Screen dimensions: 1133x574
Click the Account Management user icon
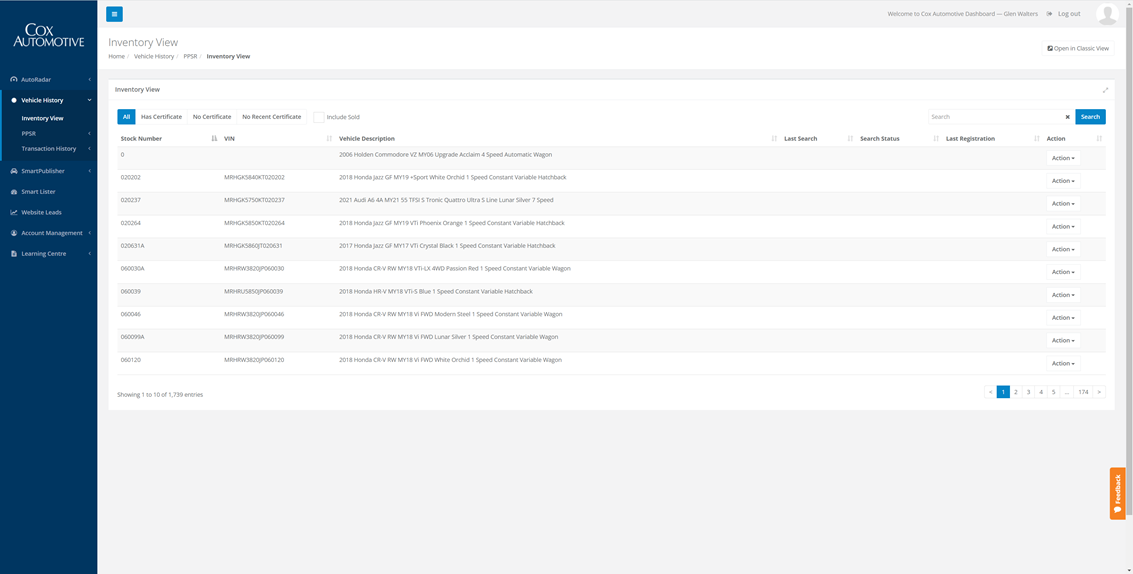click(14, 233)
